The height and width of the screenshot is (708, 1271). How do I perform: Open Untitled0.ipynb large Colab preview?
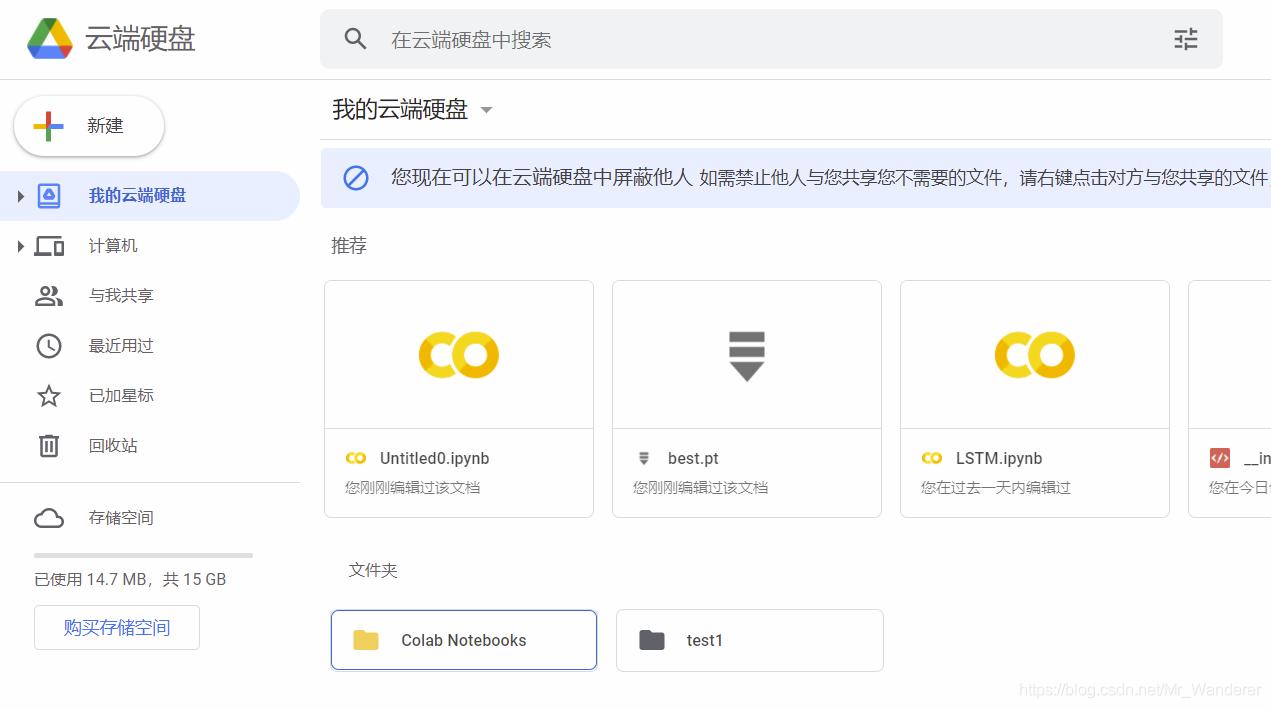pos(459,355)
